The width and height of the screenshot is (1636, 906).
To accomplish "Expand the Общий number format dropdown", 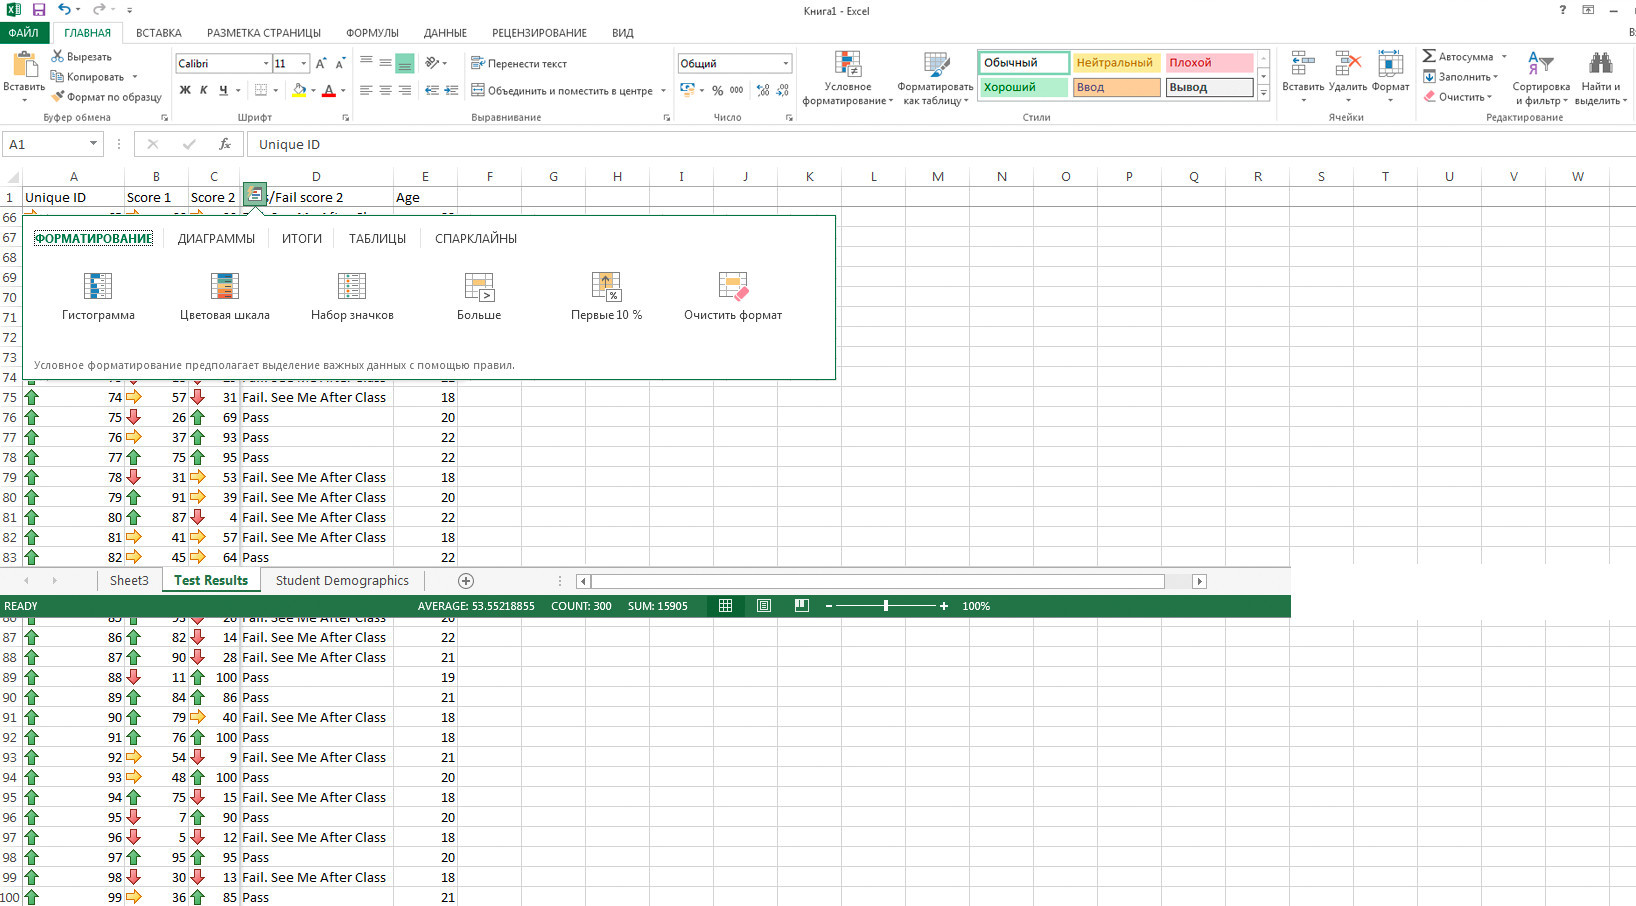I will 785,63.
